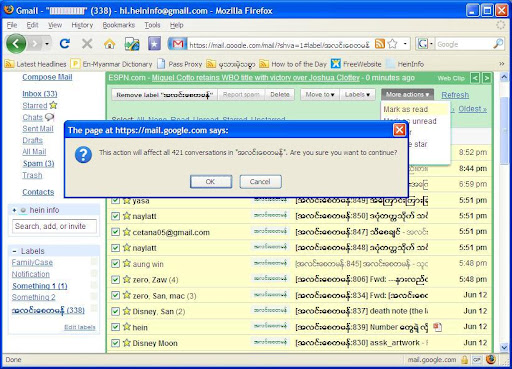Screen dimensions: 512x369
Task: Open the Labels dropdown button
Action: [357, 95]
